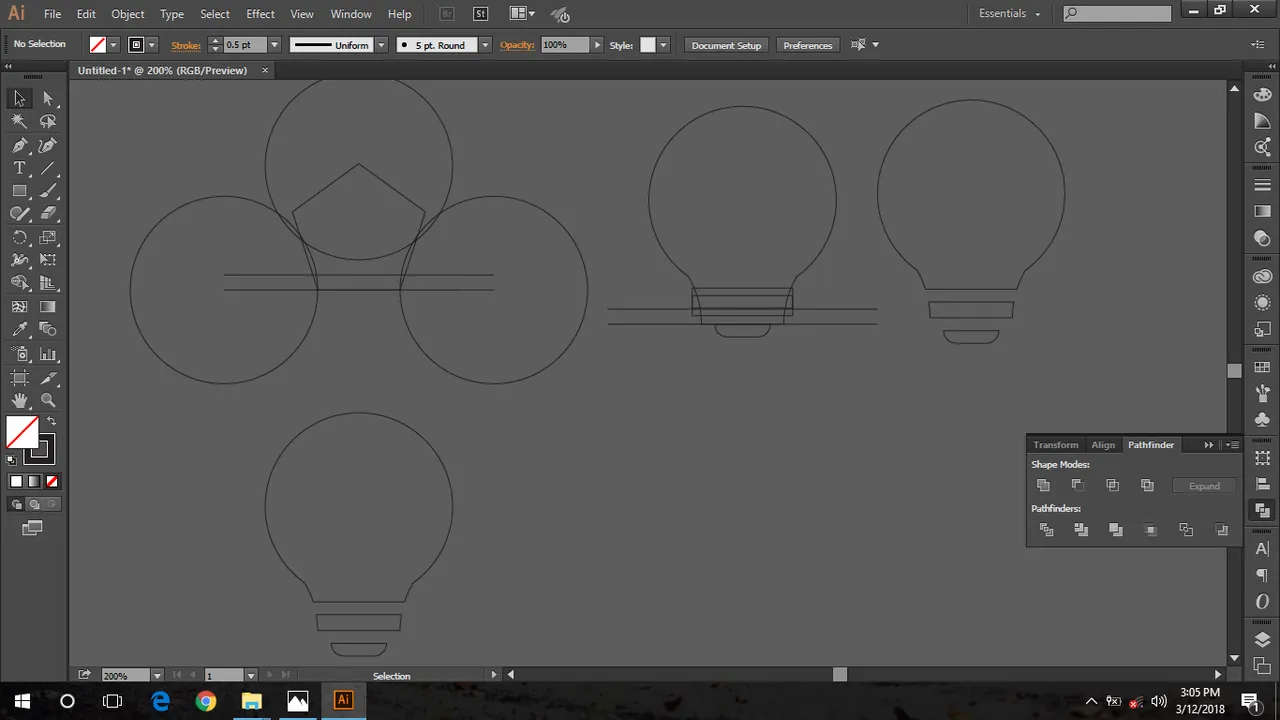Apply Divide pathfinder
Viewport: 1280px width, 720px height.
[1046, 530]
